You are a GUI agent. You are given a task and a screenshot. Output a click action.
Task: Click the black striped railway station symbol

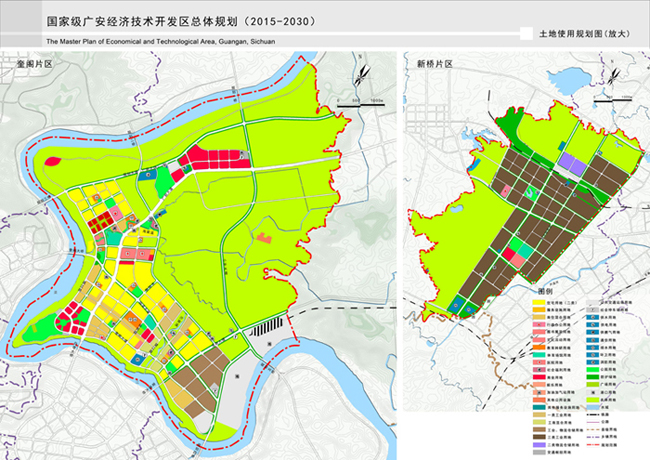click(267, 327)
